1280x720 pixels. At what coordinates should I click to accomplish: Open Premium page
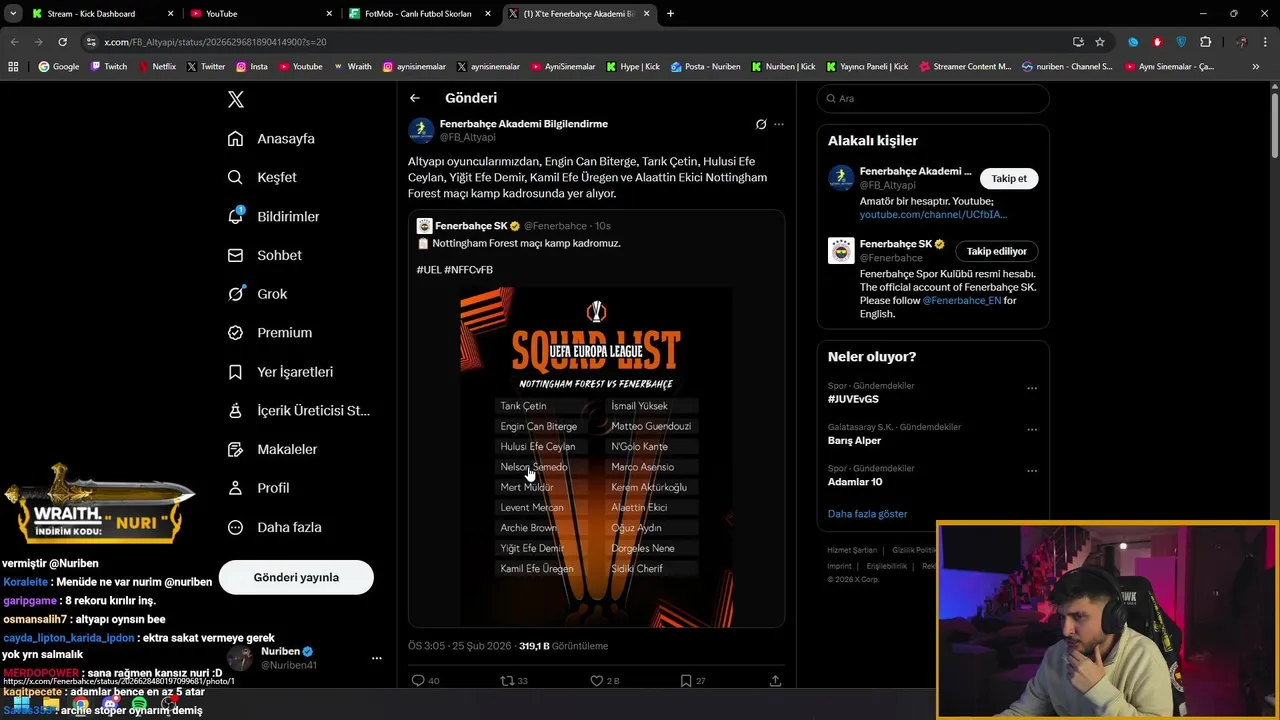269,332
